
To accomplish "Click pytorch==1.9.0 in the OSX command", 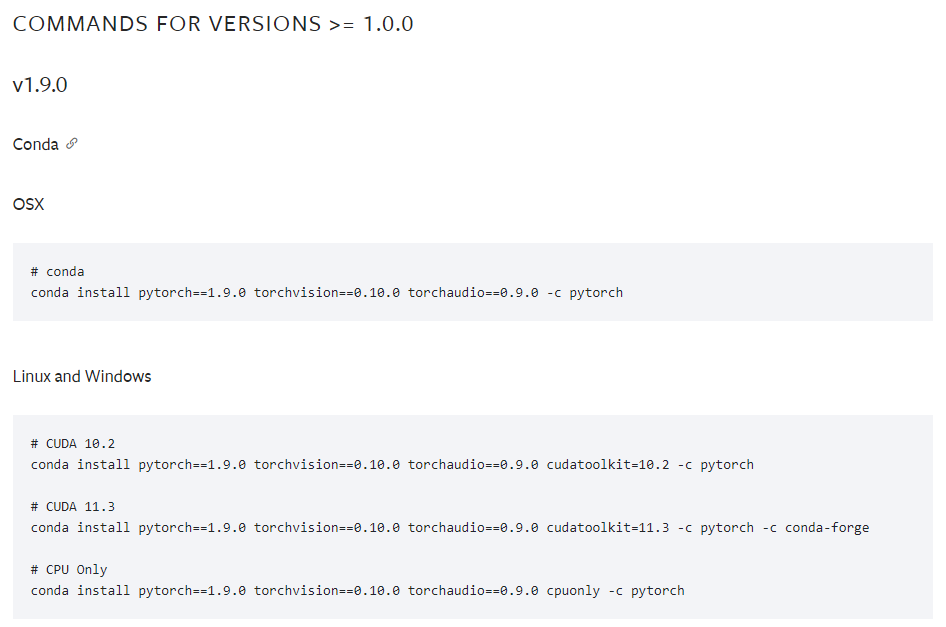I will coord(192,292).
